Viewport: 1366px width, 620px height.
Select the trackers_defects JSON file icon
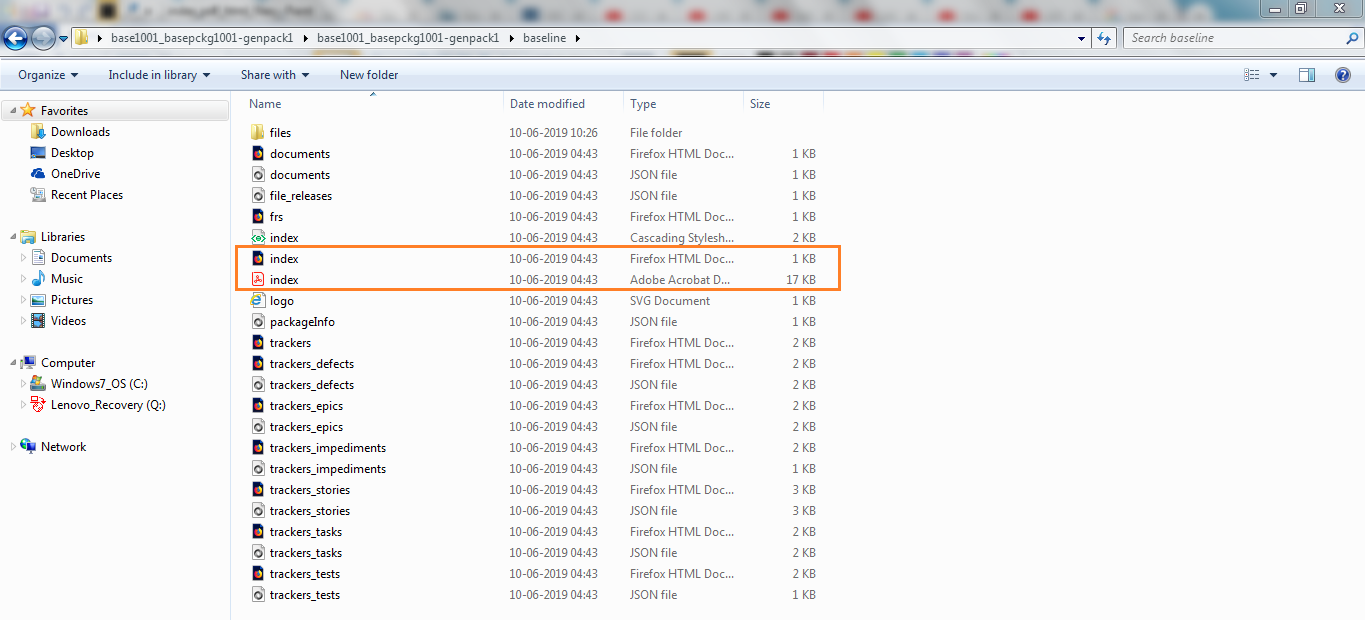pos(257,385)
